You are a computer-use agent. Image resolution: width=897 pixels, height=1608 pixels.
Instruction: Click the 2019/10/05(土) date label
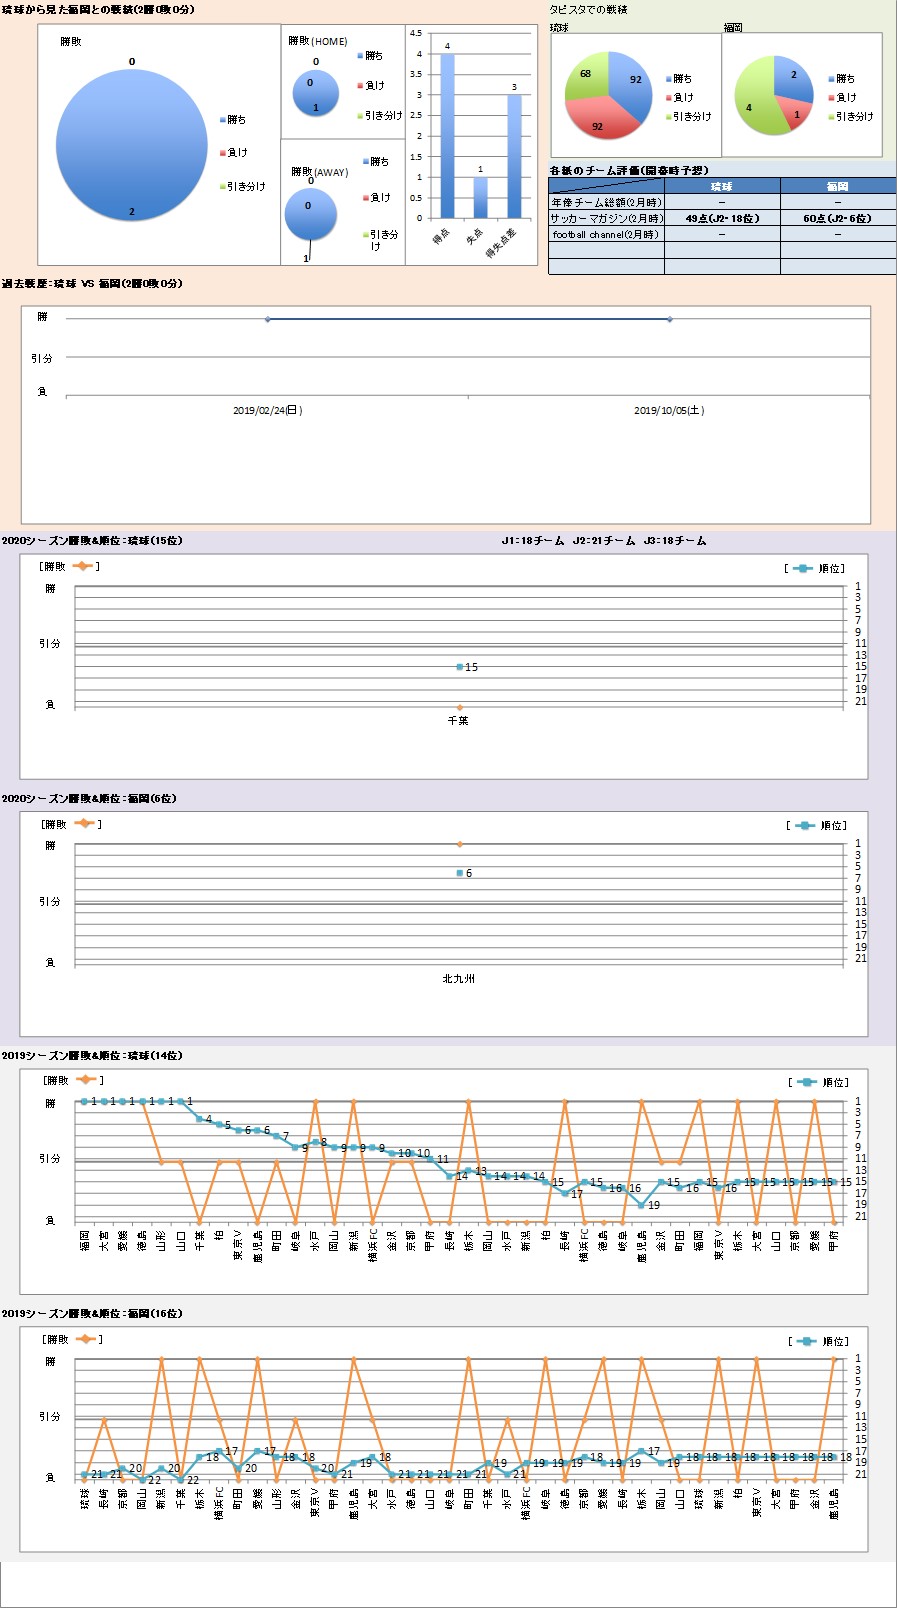669,410
